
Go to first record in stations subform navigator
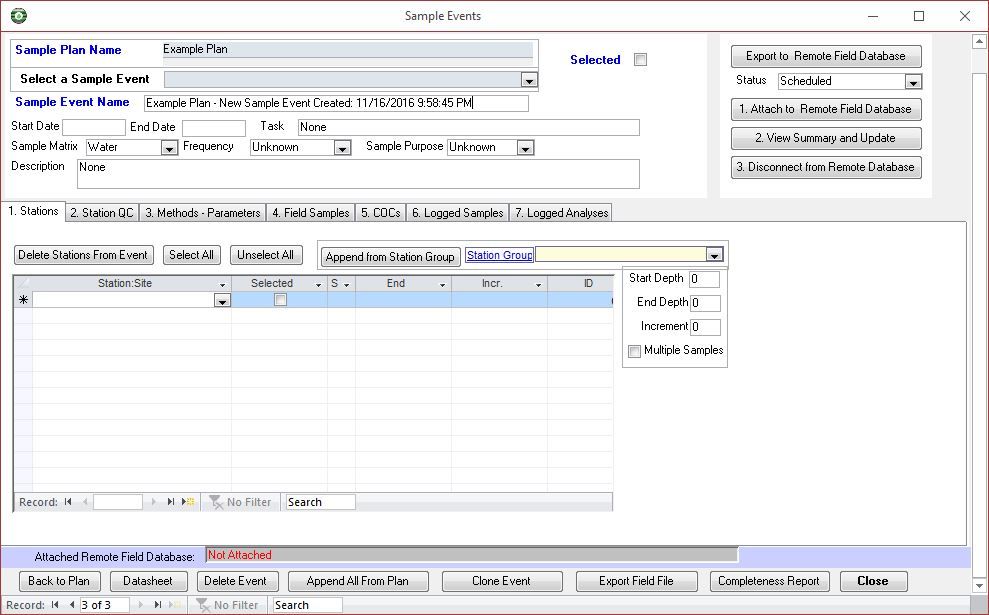(x=68, y=502)
